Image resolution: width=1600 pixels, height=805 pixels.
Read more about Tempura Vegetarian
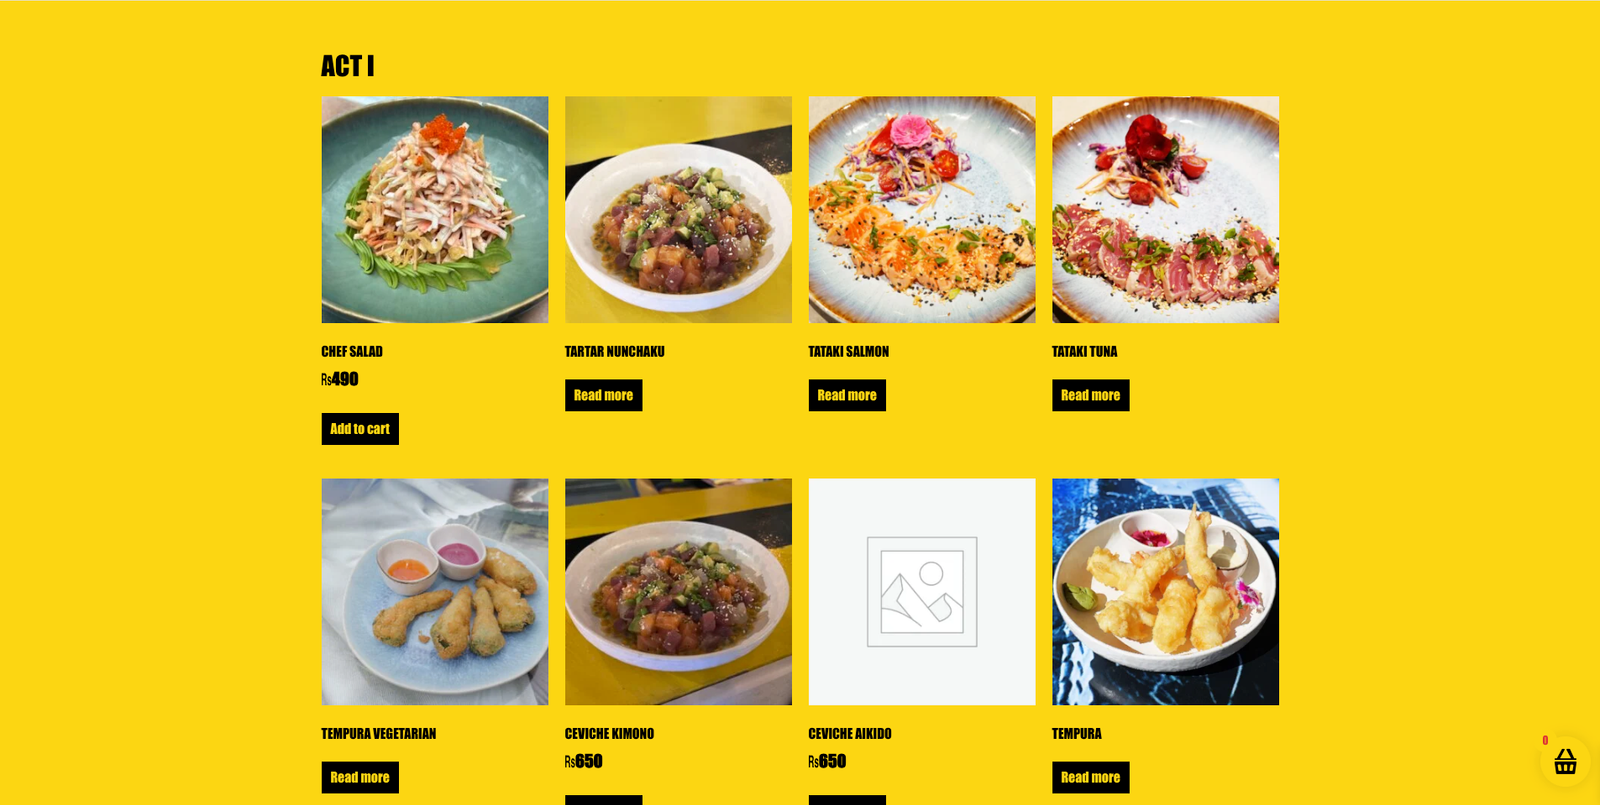[360, 777]
